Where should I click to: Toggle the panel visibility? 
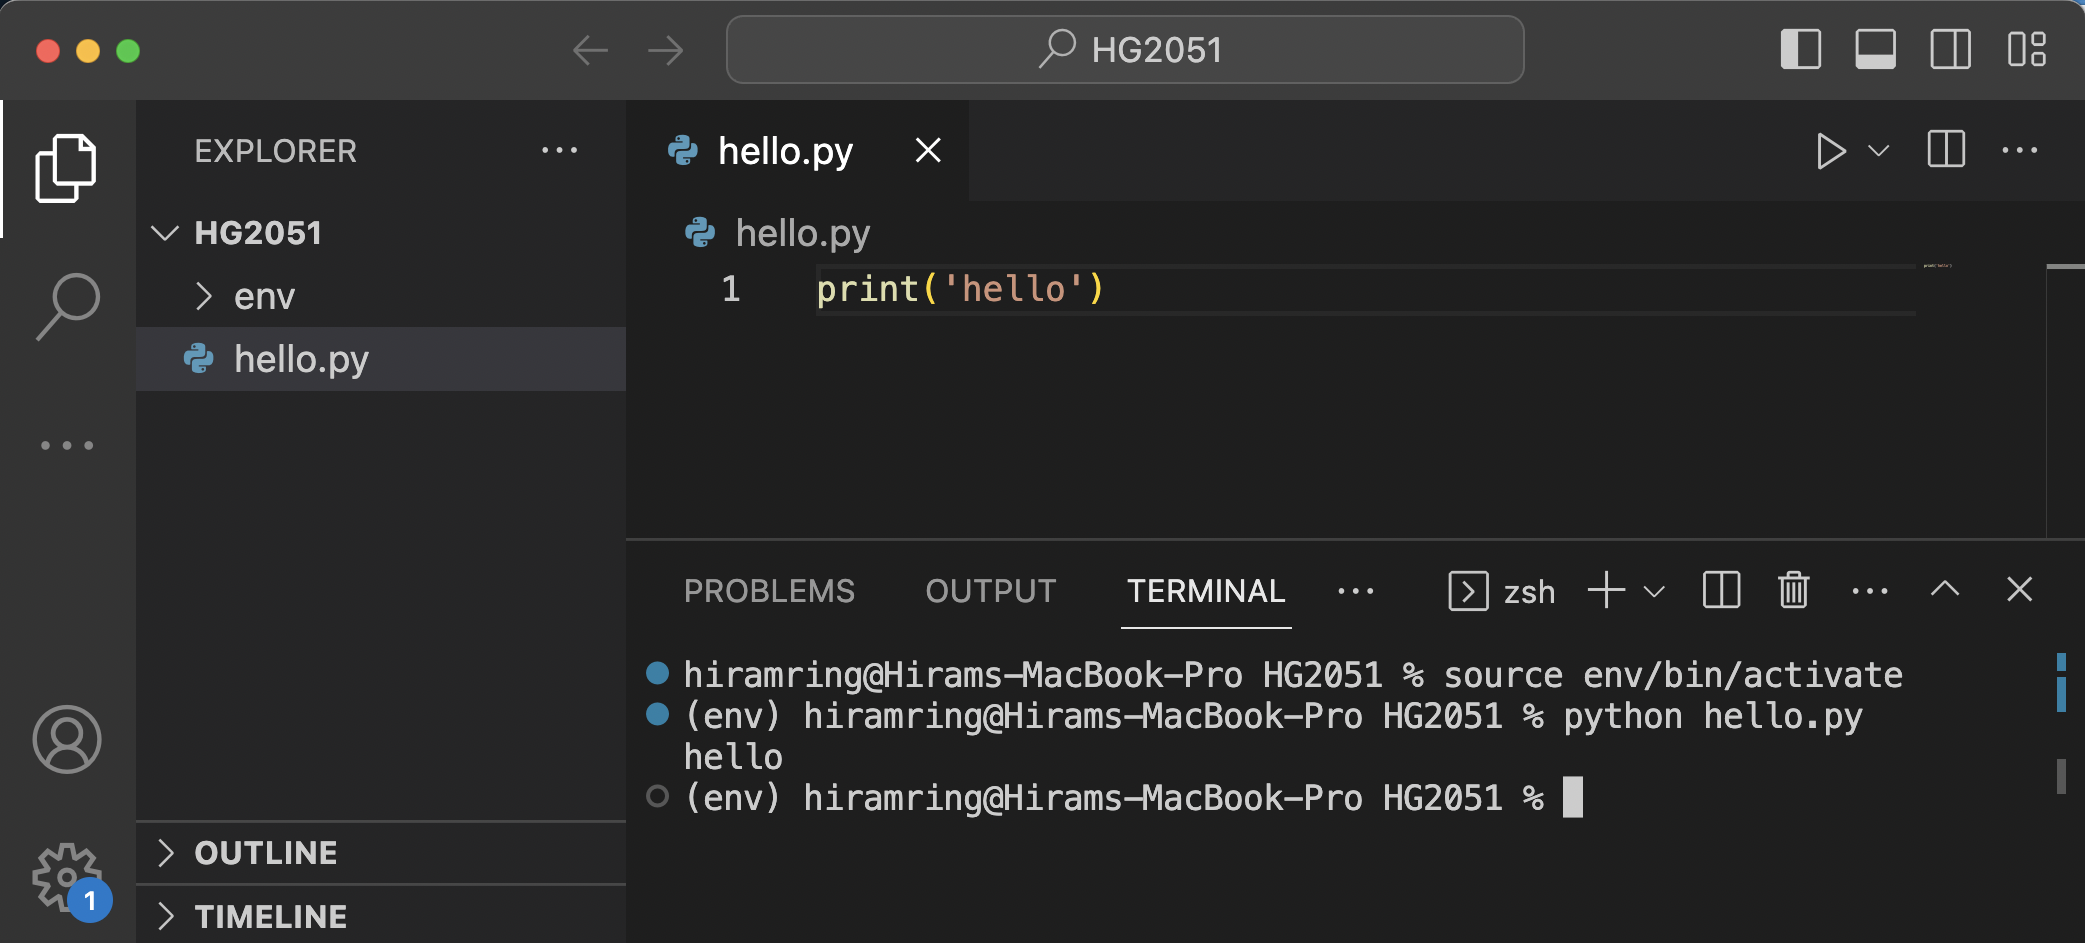(x=1875, y=49)
